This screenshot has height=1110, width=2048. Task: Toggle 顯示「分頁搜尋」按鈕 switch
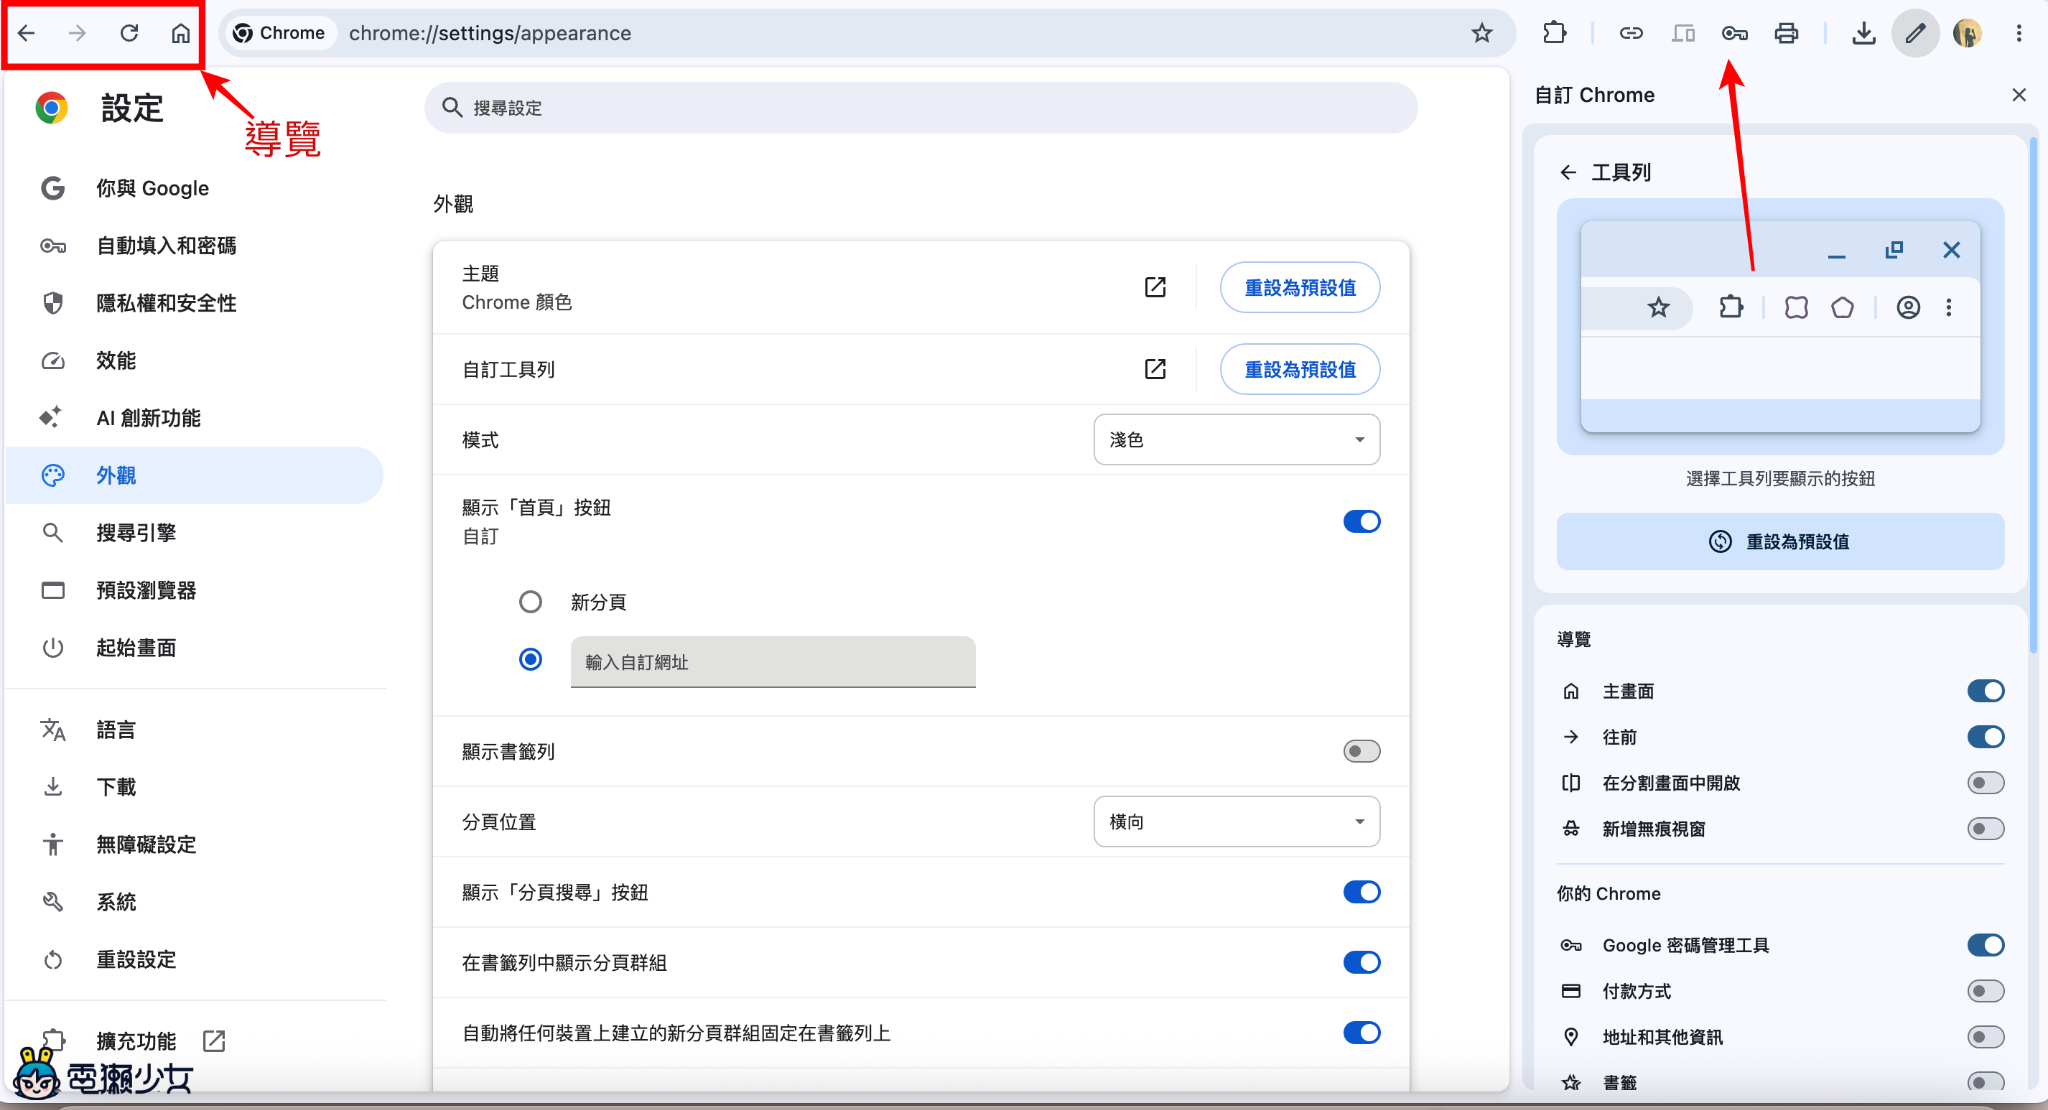[x=1361, y=892]
